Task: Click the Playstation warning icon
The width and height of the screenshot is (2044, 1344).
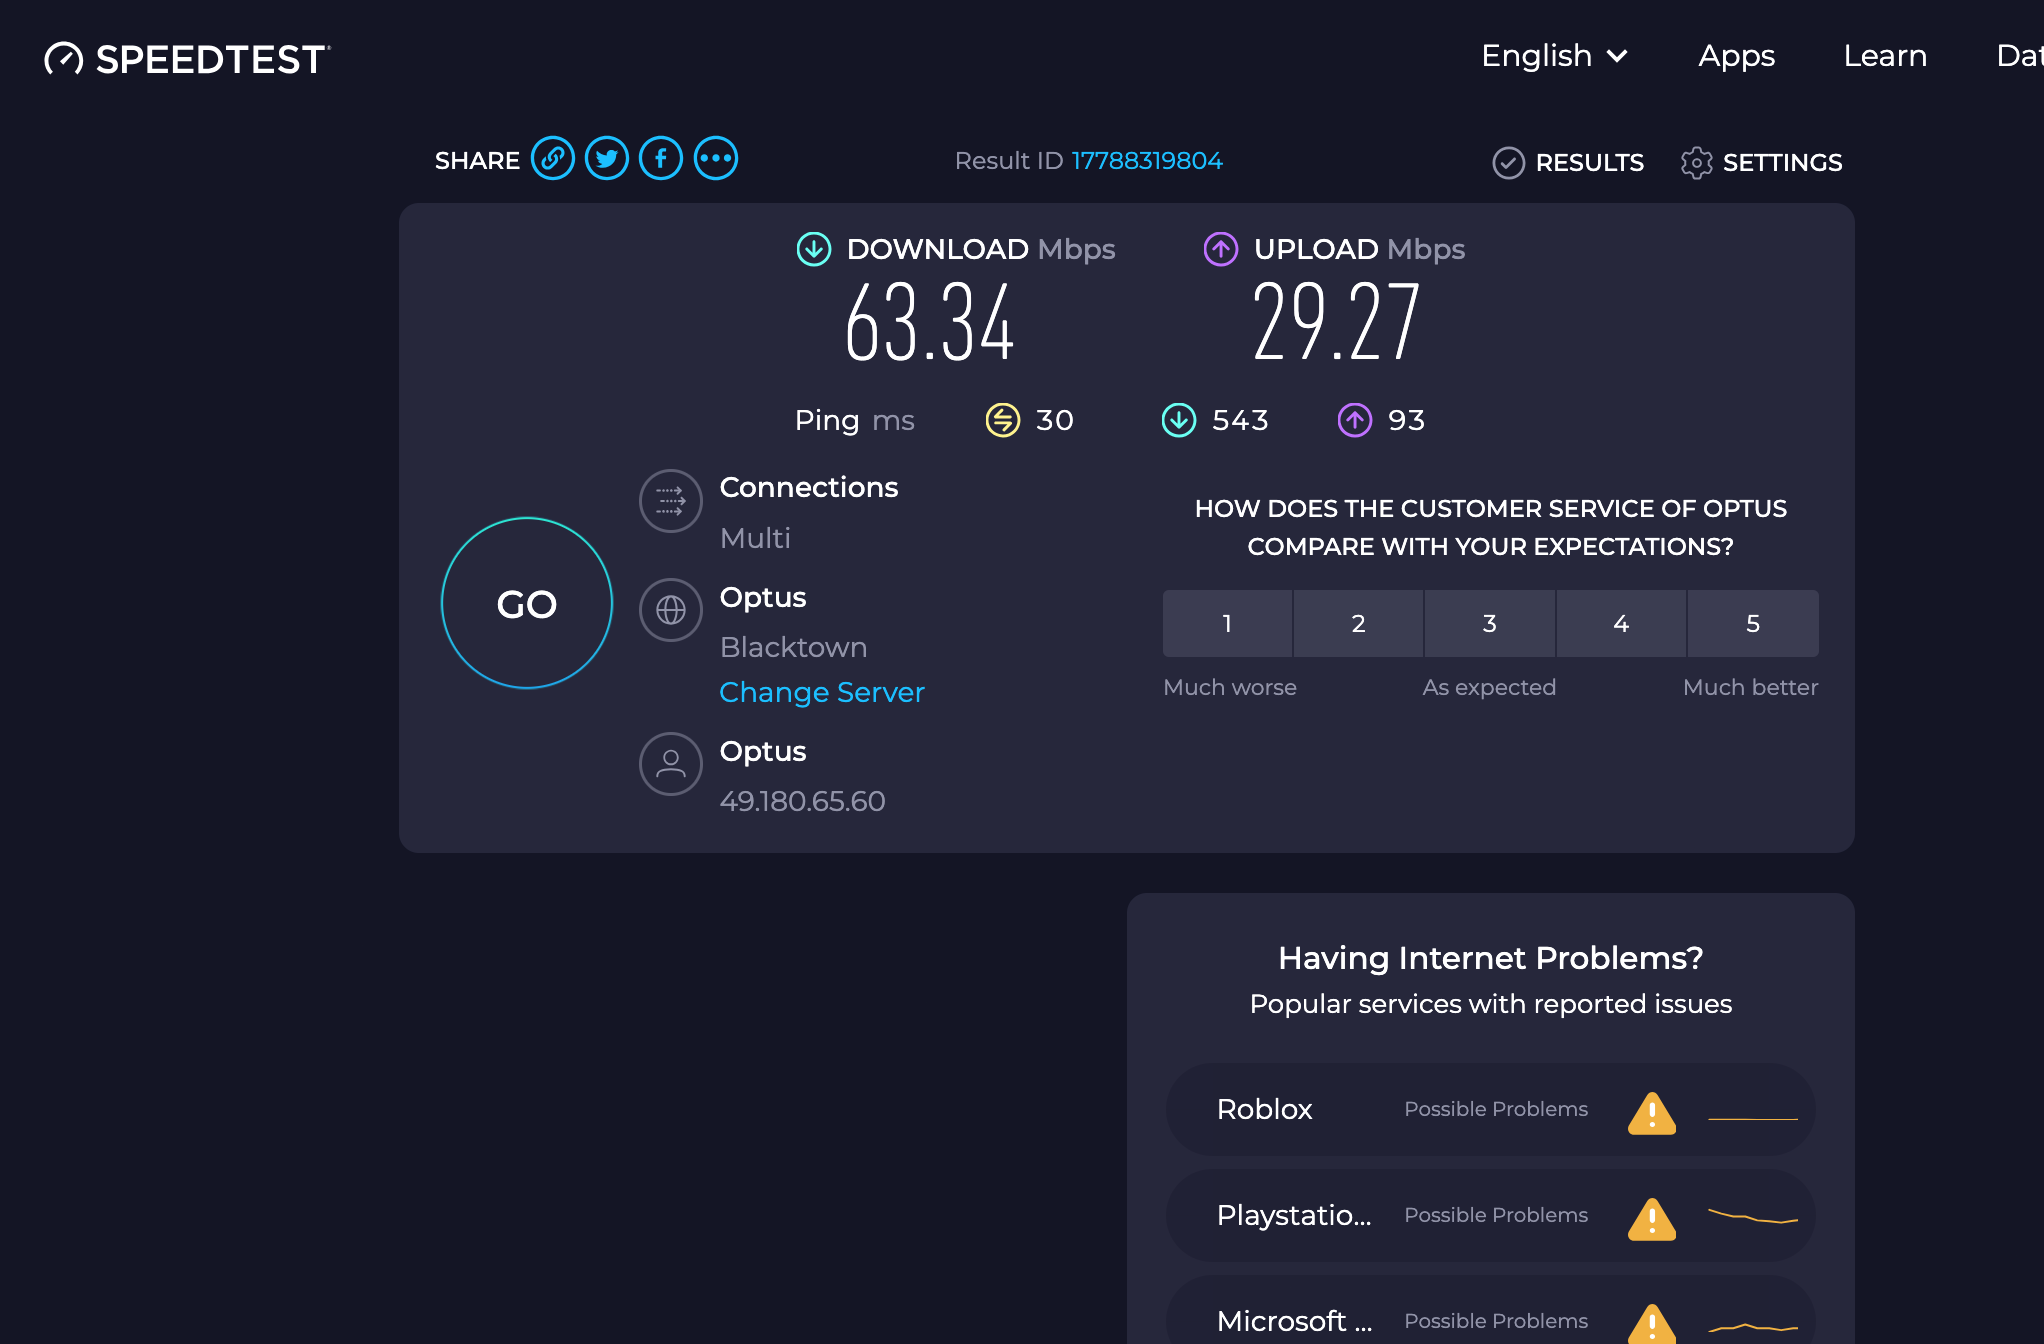Action: tap(1652, 1218)
